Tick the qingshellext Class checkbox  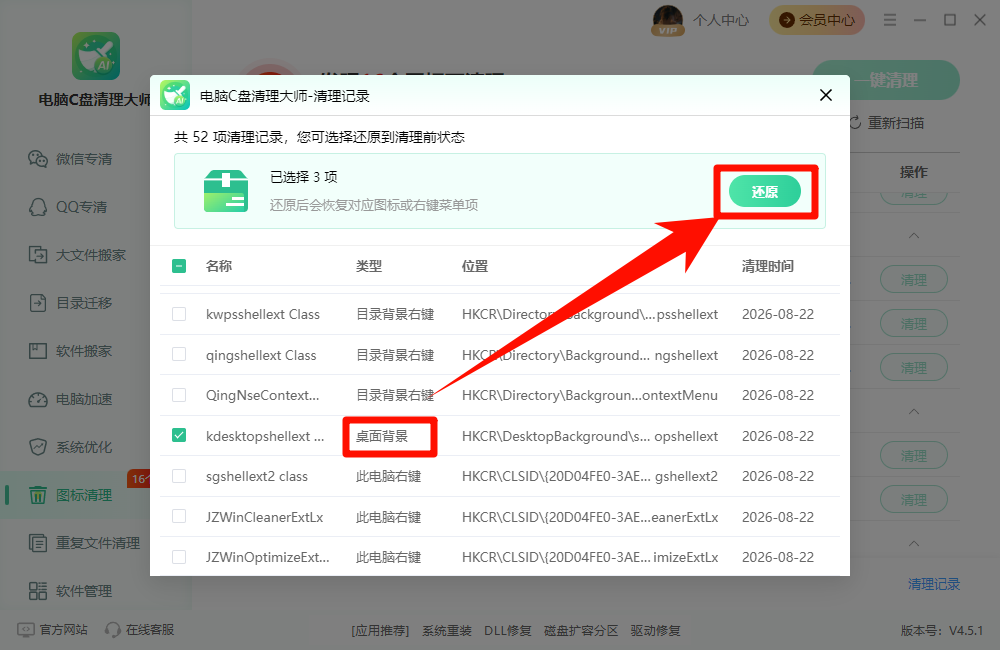pos(179,355)
